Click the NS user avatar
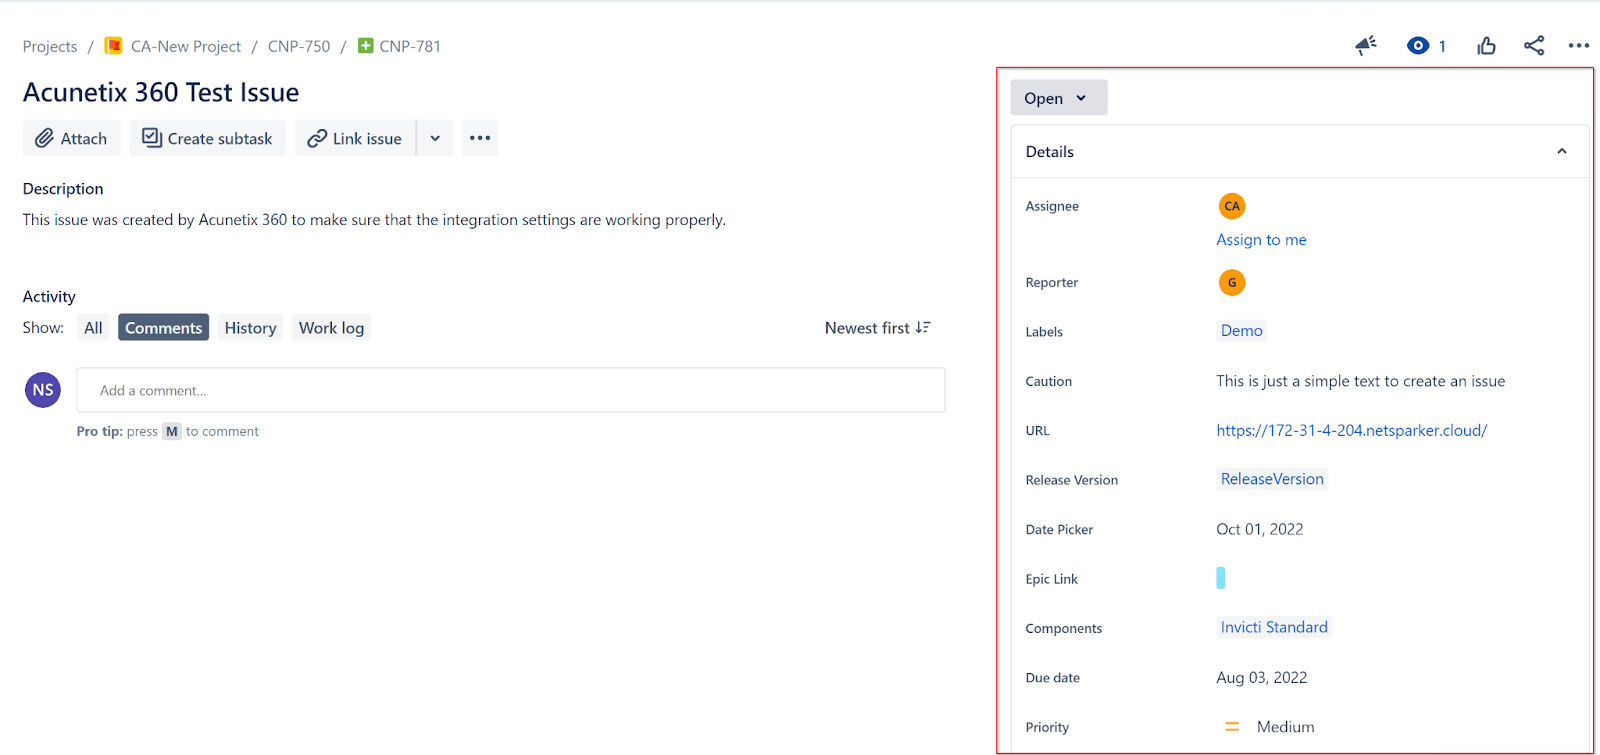This screenshot has height=755, width=1600. 43,390
